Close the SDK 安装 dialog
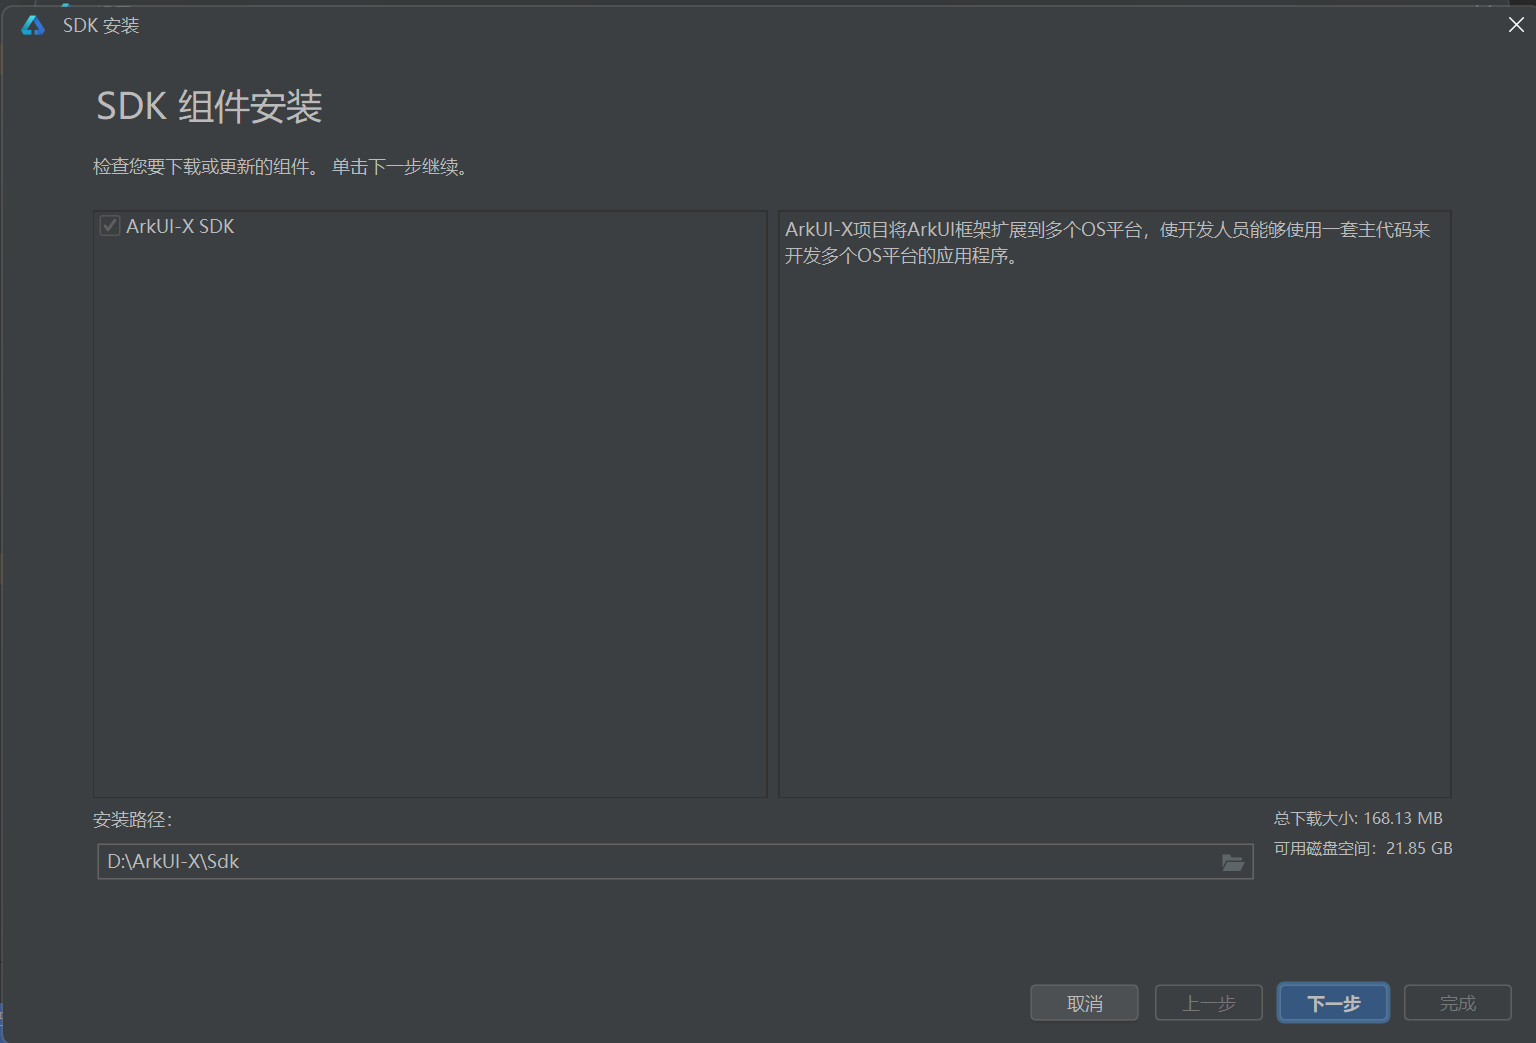The image size is (1536, 1043). (x=1516, y=25)
